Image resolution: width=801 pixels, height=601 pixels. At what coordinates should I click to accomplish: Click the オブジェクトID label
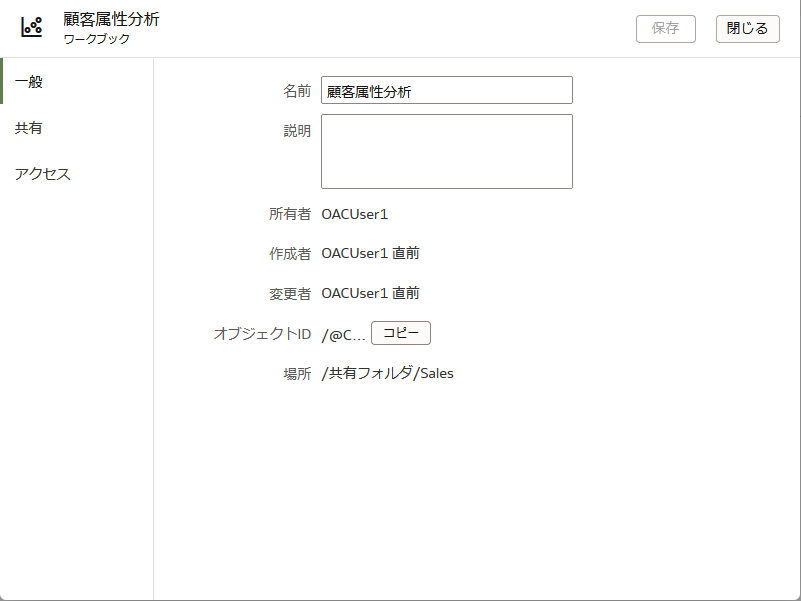(x=262, y=334)
